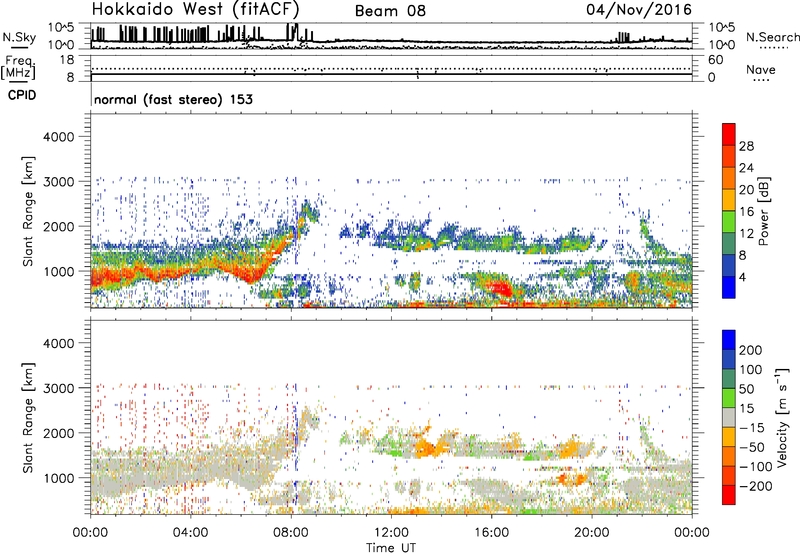Click the blue top of Velocity colorbar

[729, 339]
